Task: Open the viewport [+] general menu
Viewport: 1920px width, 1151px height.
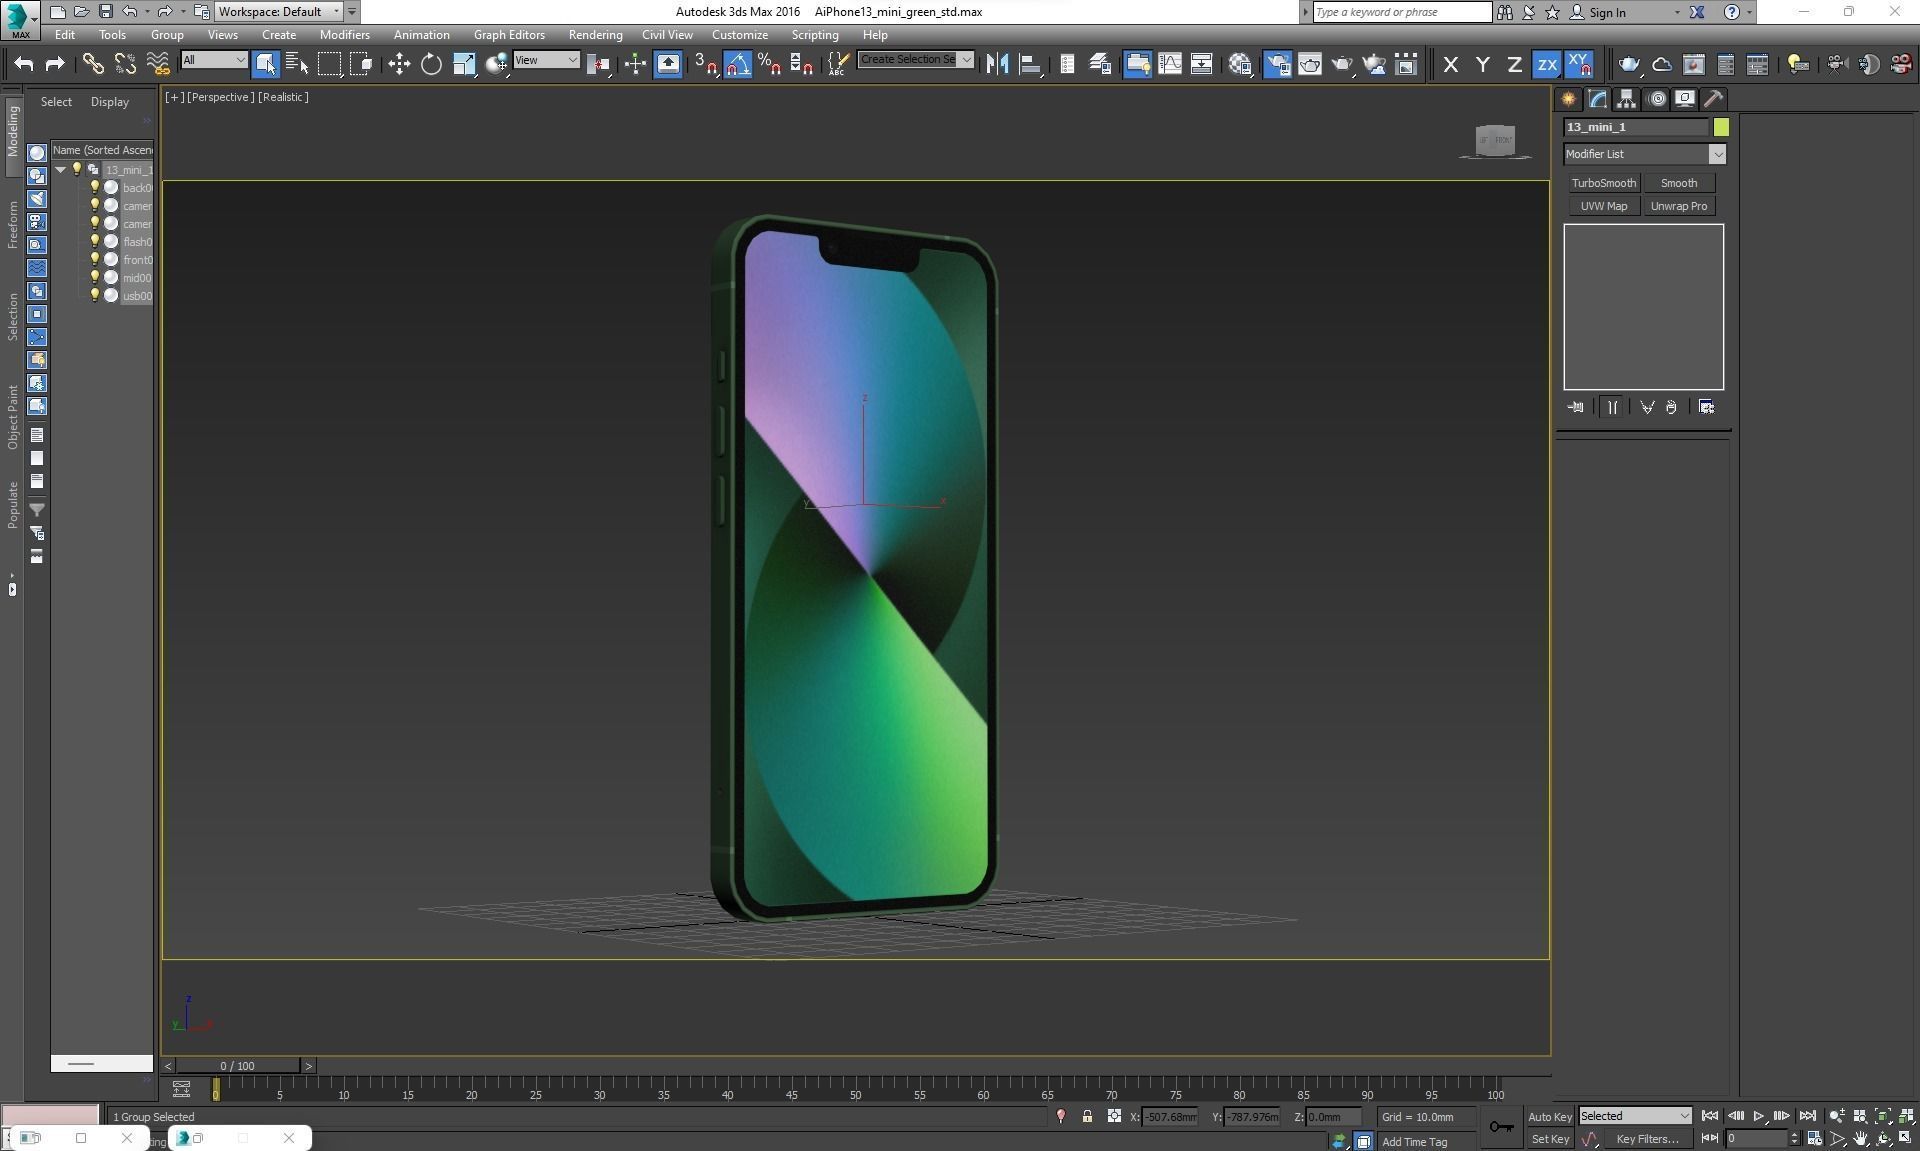Action: (174, 97)
